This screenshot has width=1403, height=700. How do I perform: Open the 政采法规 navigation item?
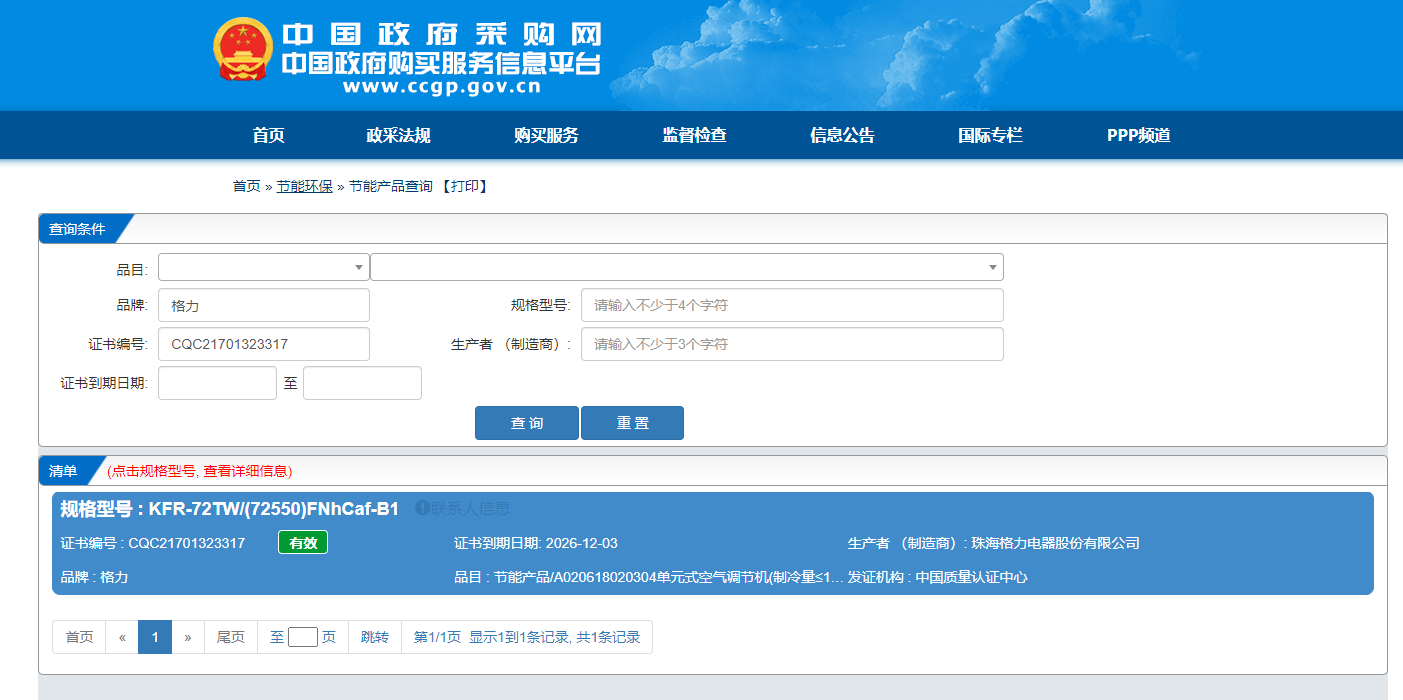(x=398, y=136)
